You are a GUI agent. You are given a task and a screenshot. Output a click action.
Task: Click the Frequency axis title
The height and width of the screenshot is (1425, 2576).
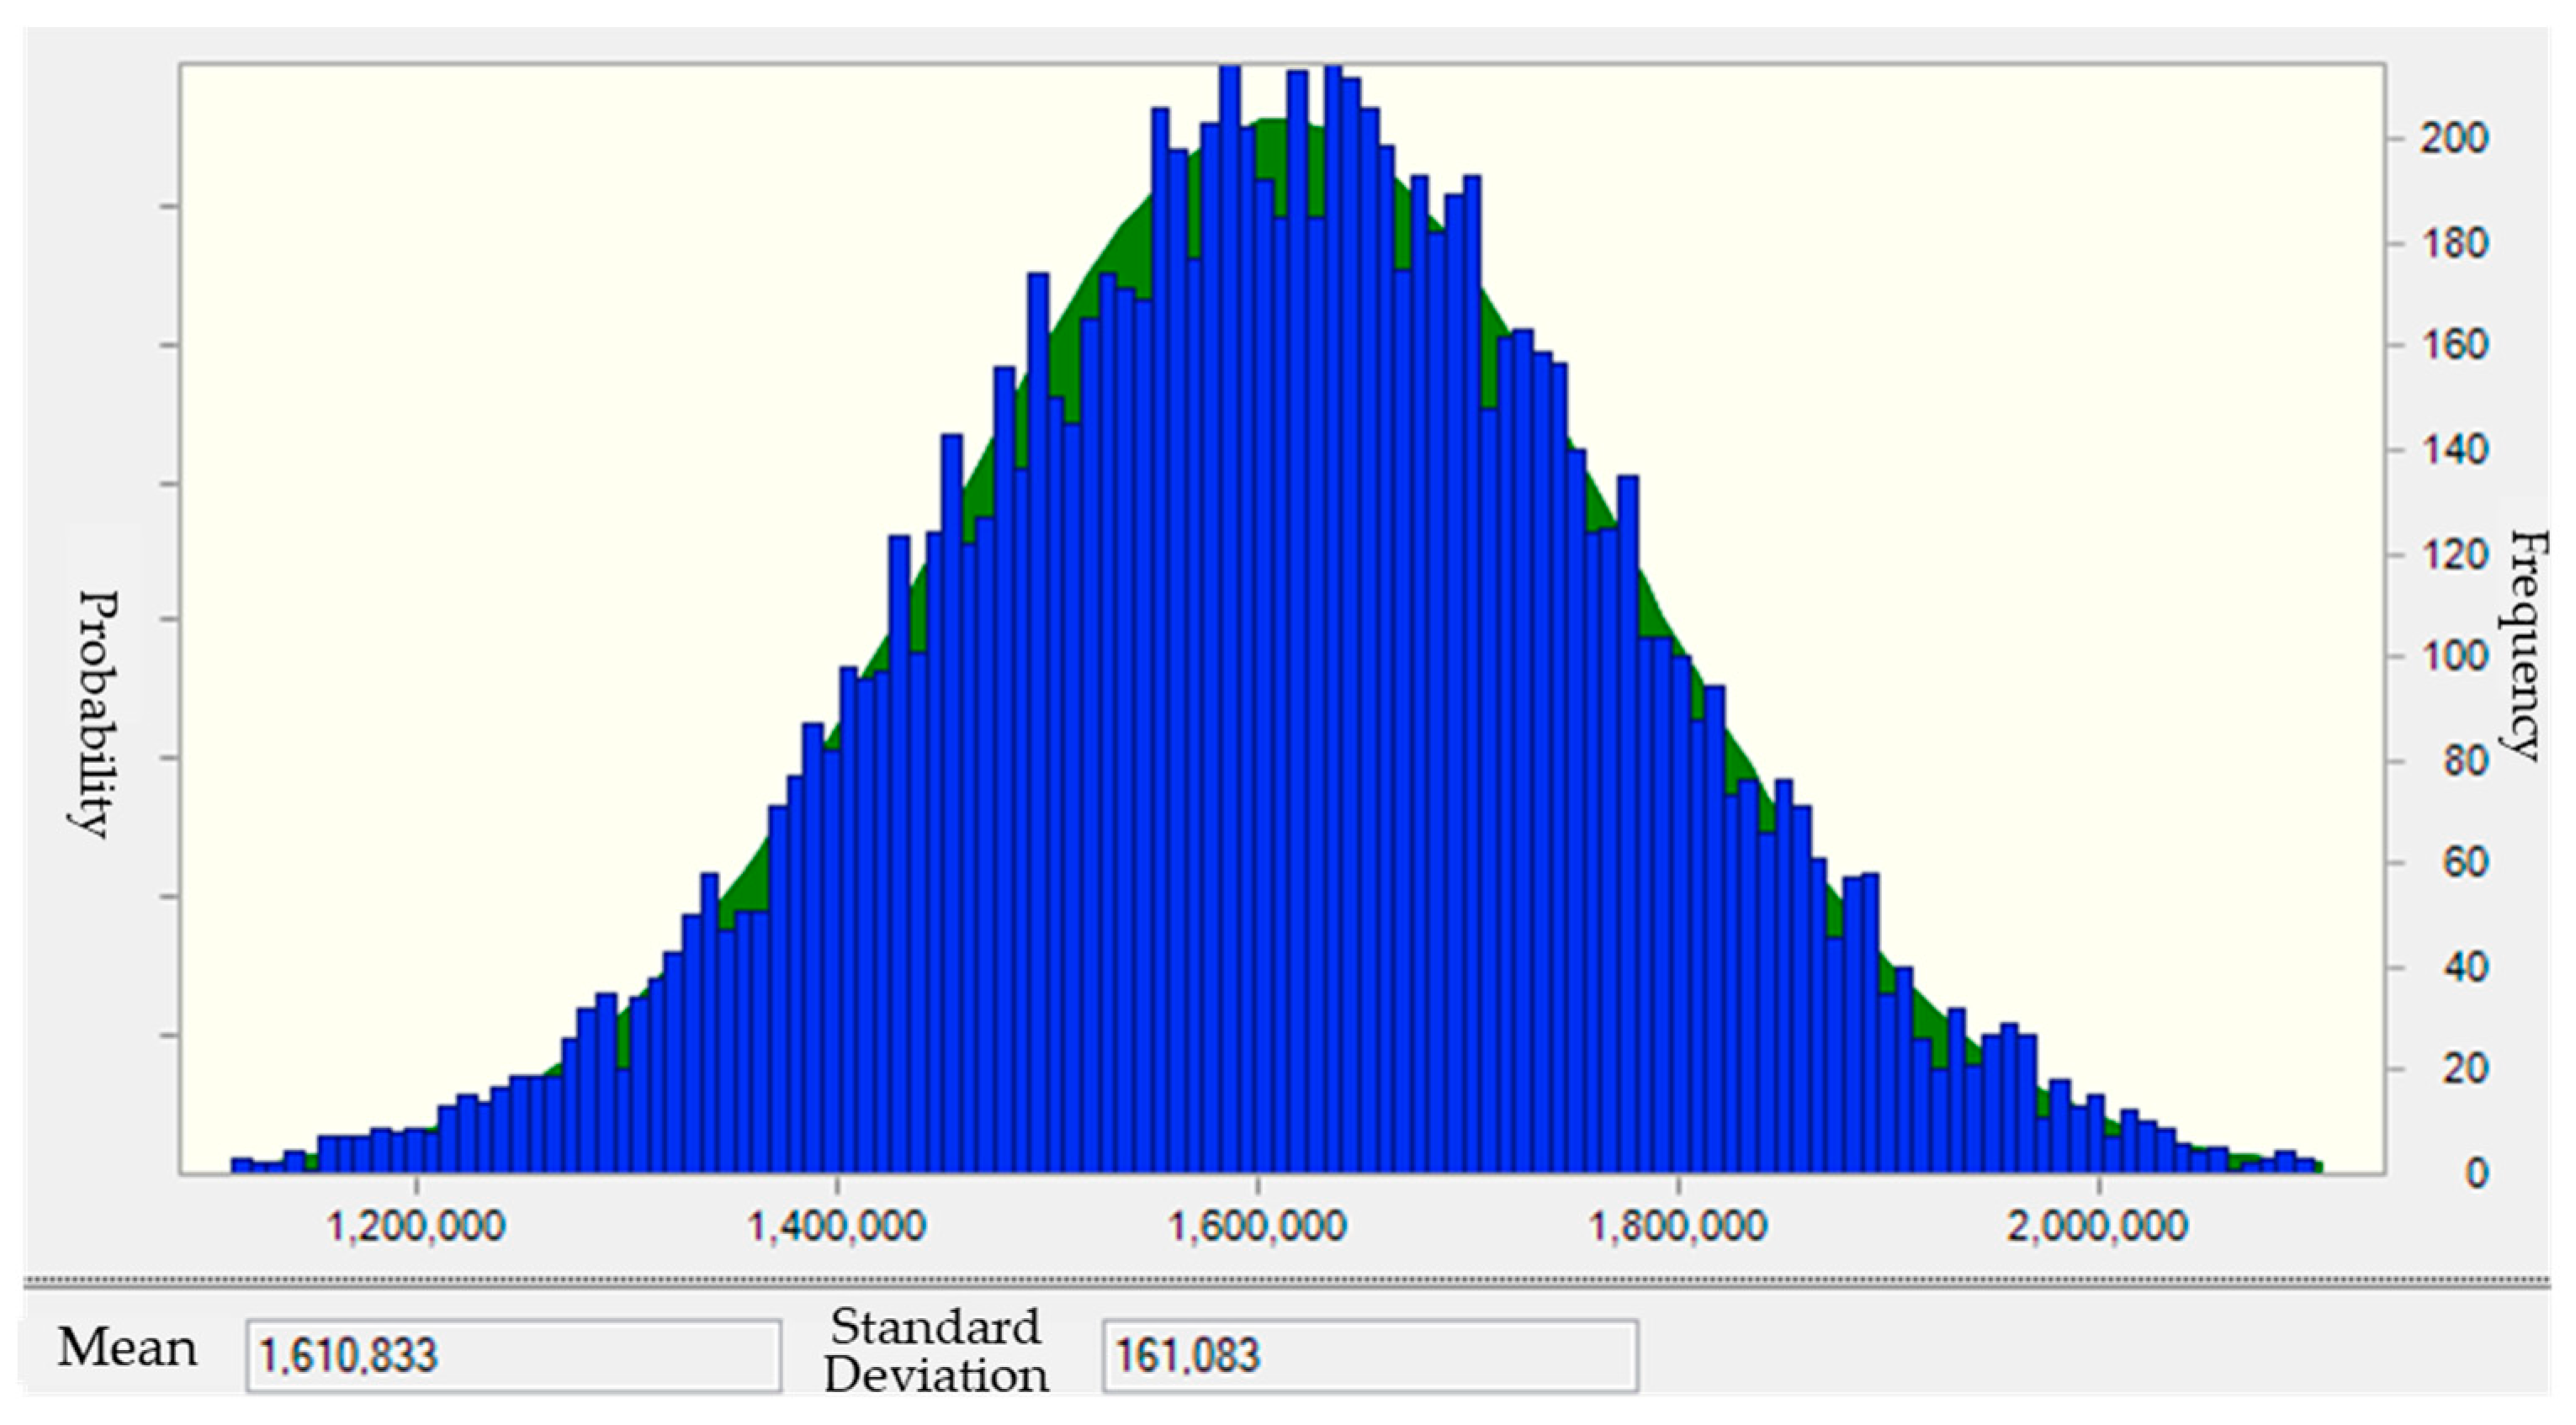(x=2522, y=646)
